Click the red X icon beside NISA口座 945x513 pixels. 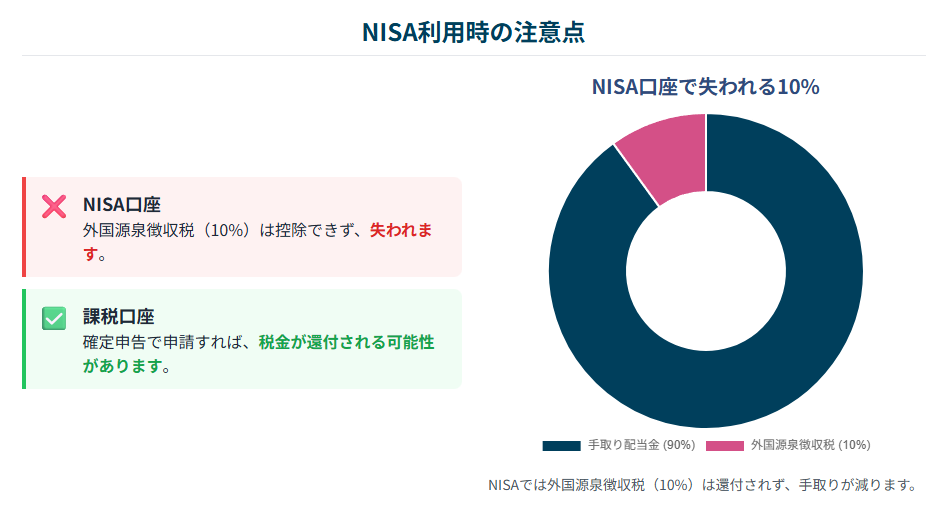tap(54, 206)
